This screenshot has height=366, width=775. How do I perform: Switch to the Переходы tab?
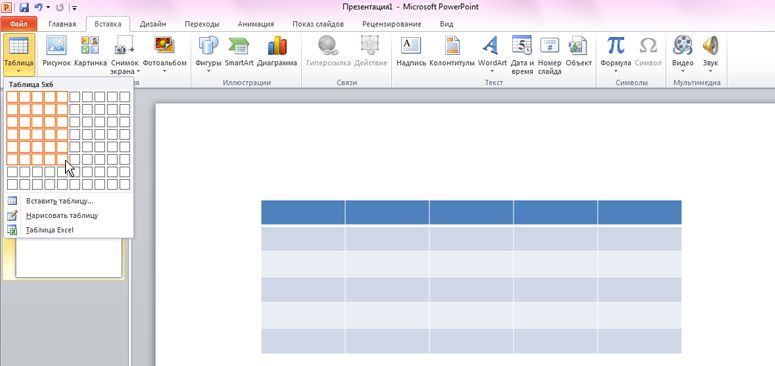click(x=202, y=24)
